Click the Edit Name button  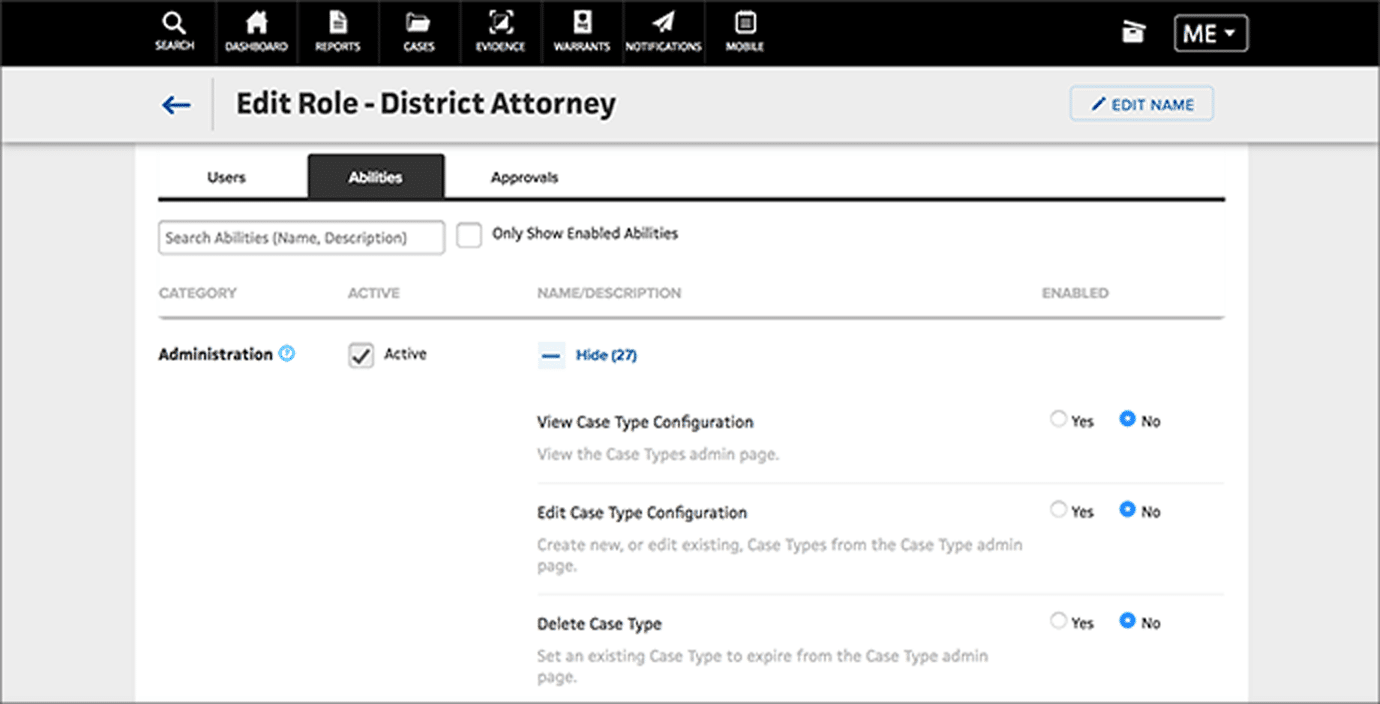(1141, 104)
